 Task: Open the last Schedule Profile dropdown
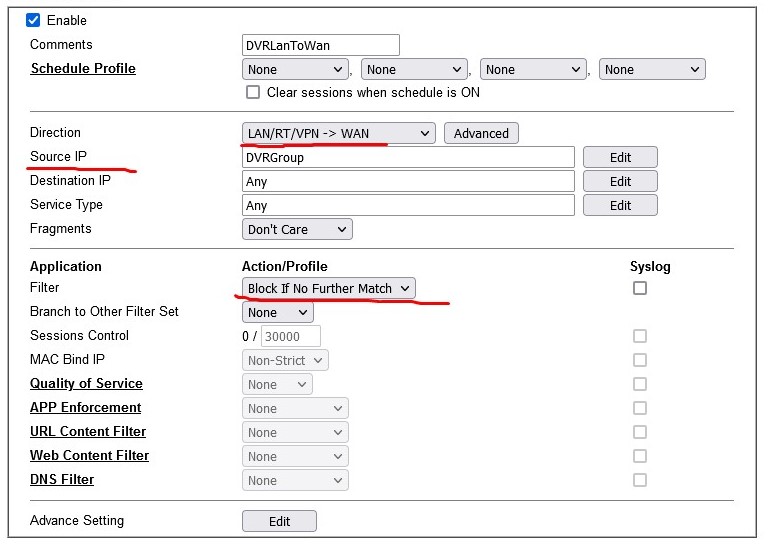[x=654, y=70]
